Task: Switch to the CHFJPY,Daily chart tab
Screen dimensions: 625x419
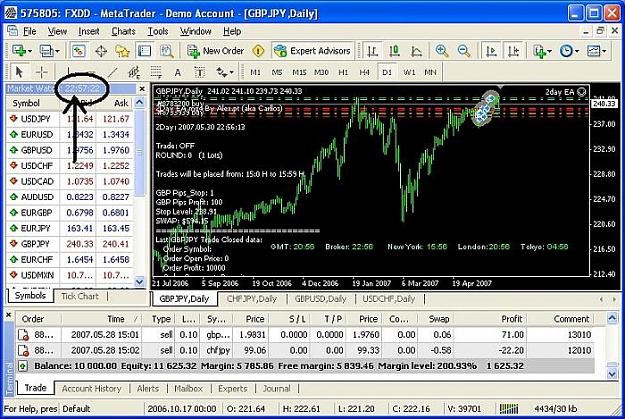Action: click(x=252, y=299)
